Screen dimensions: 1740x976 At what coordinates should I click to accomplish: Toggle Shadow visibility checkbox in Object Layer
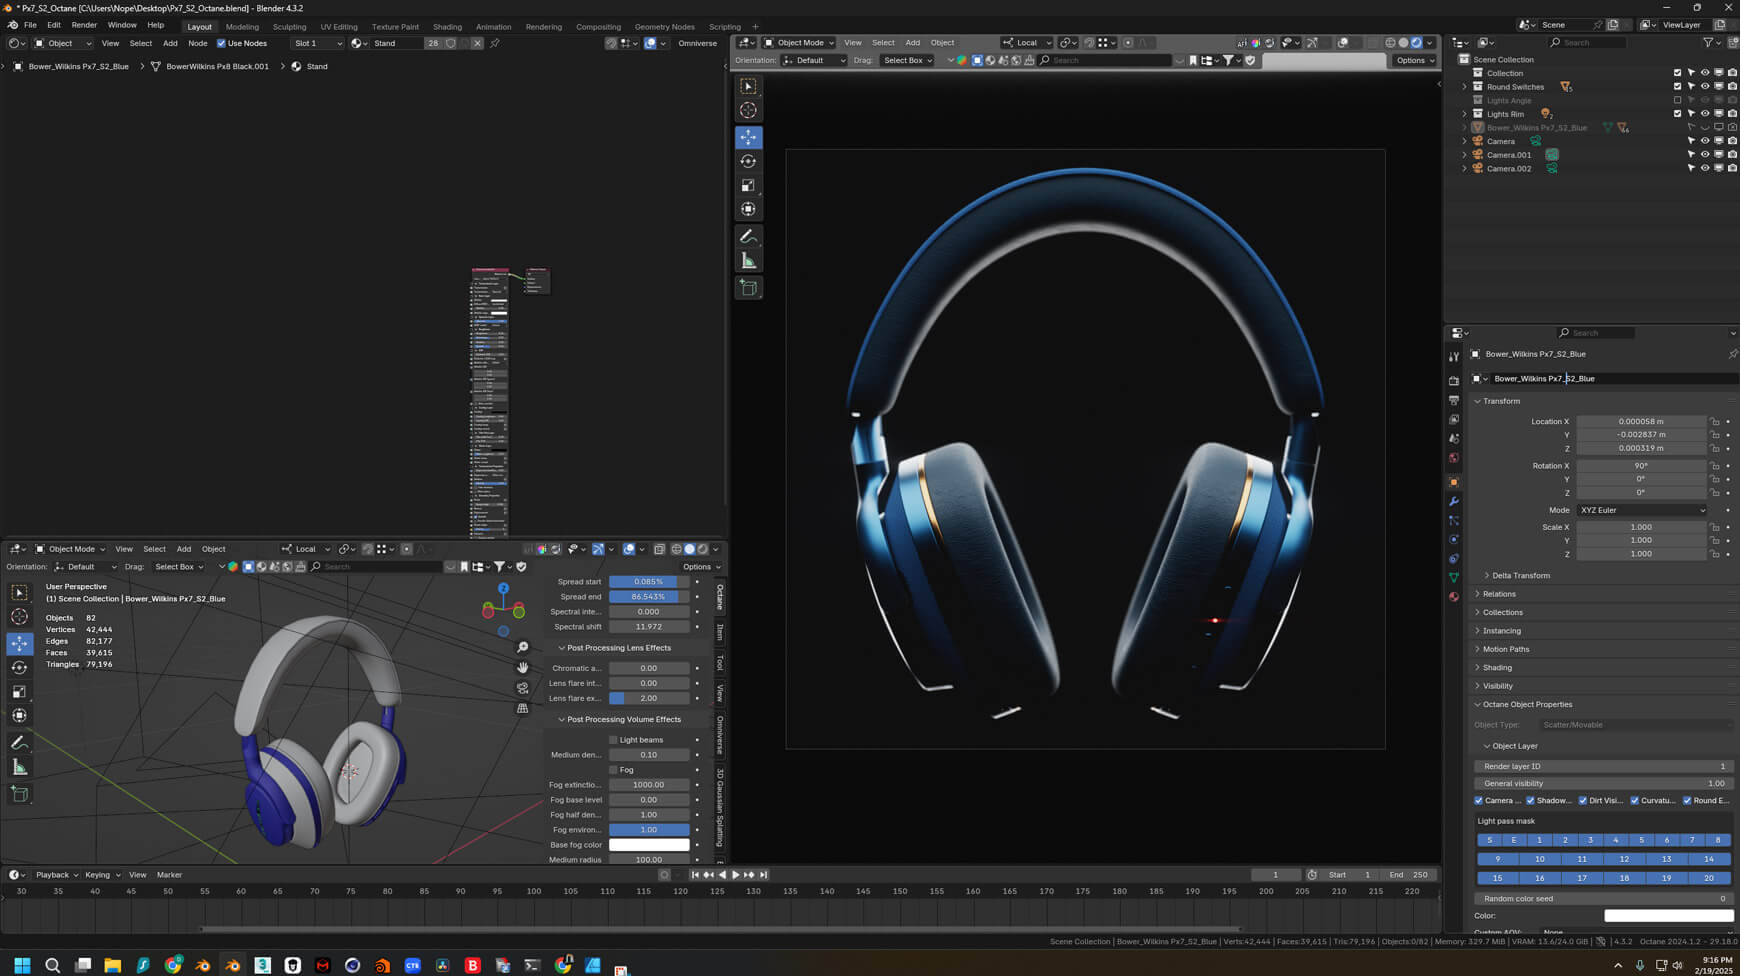click(x=1531, y=800)
